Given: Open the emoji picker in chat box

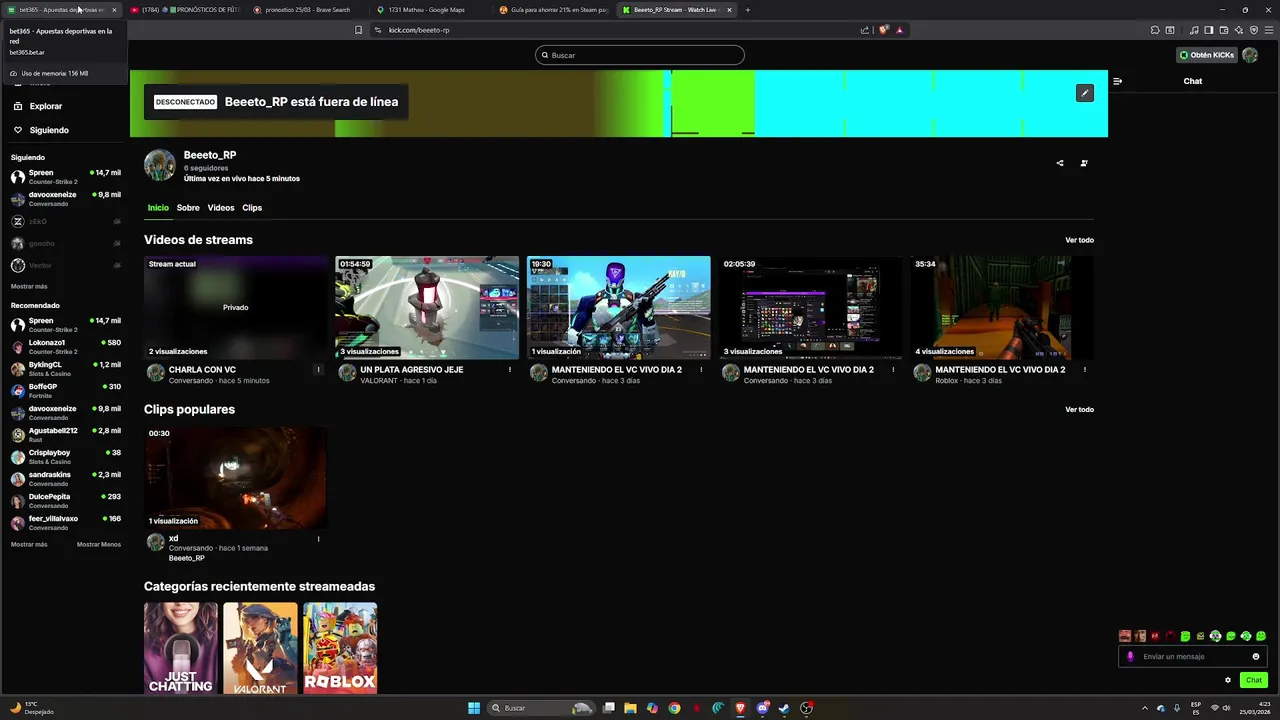Looking at the screenshot, I should click(1256, 657).
